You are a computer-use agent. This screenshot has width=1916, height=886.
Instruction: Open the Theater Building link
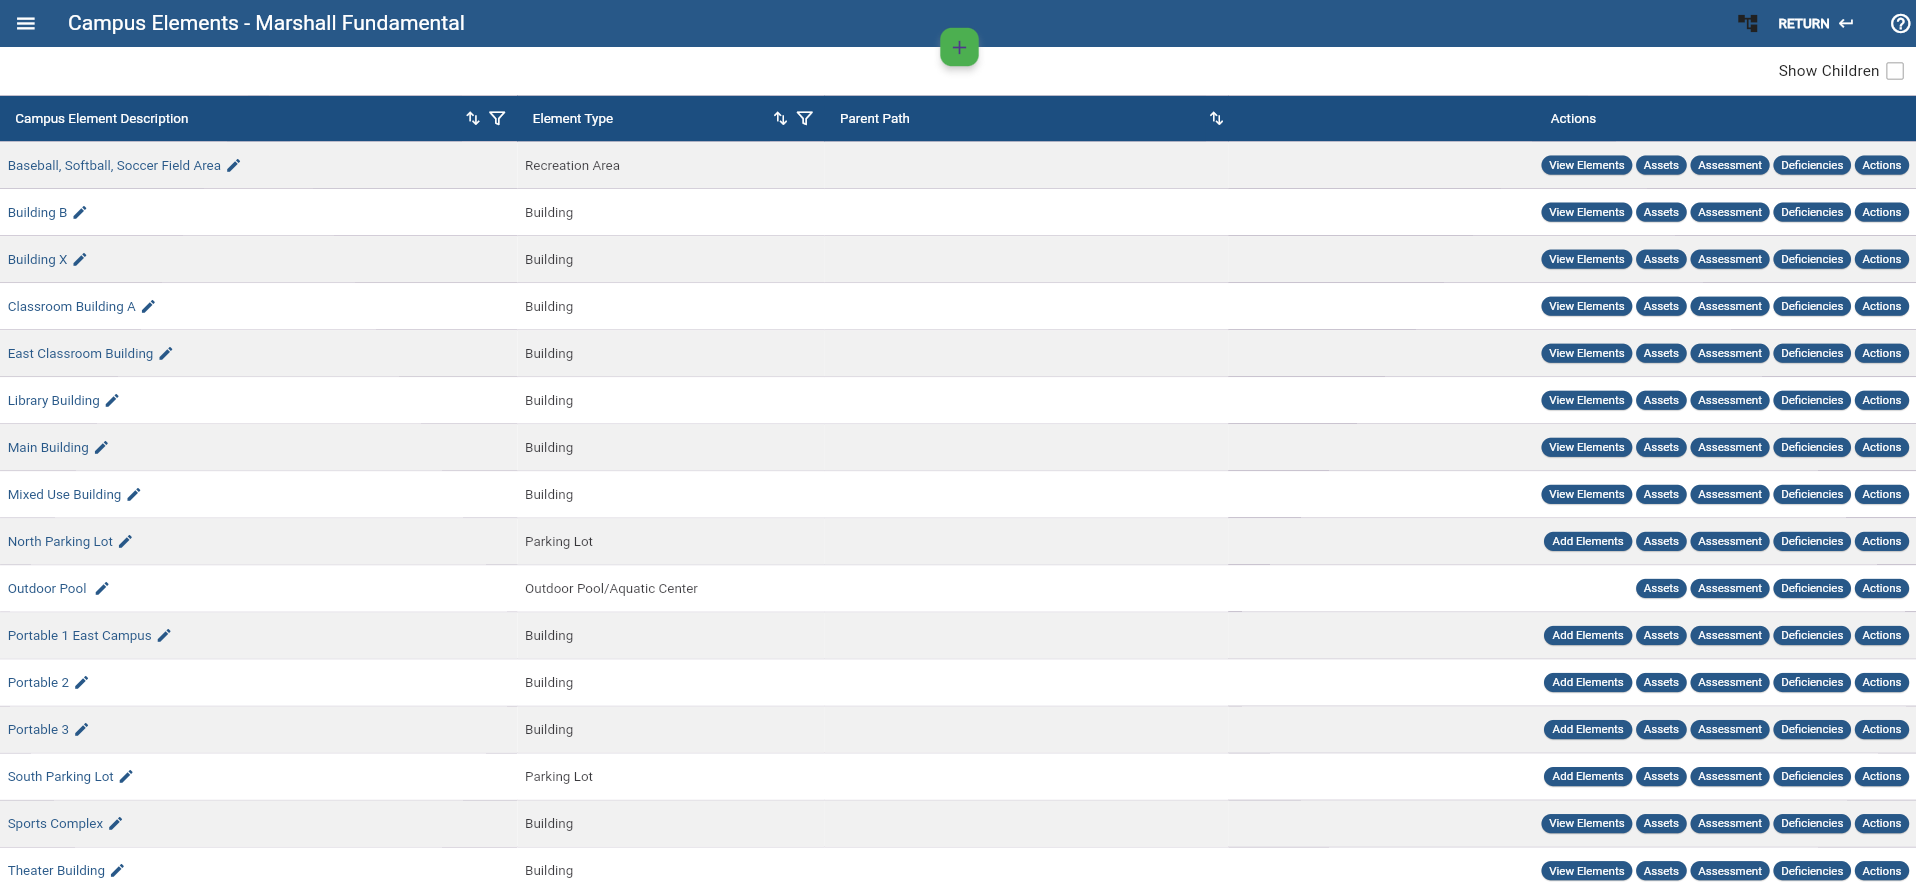coord(56,870)
